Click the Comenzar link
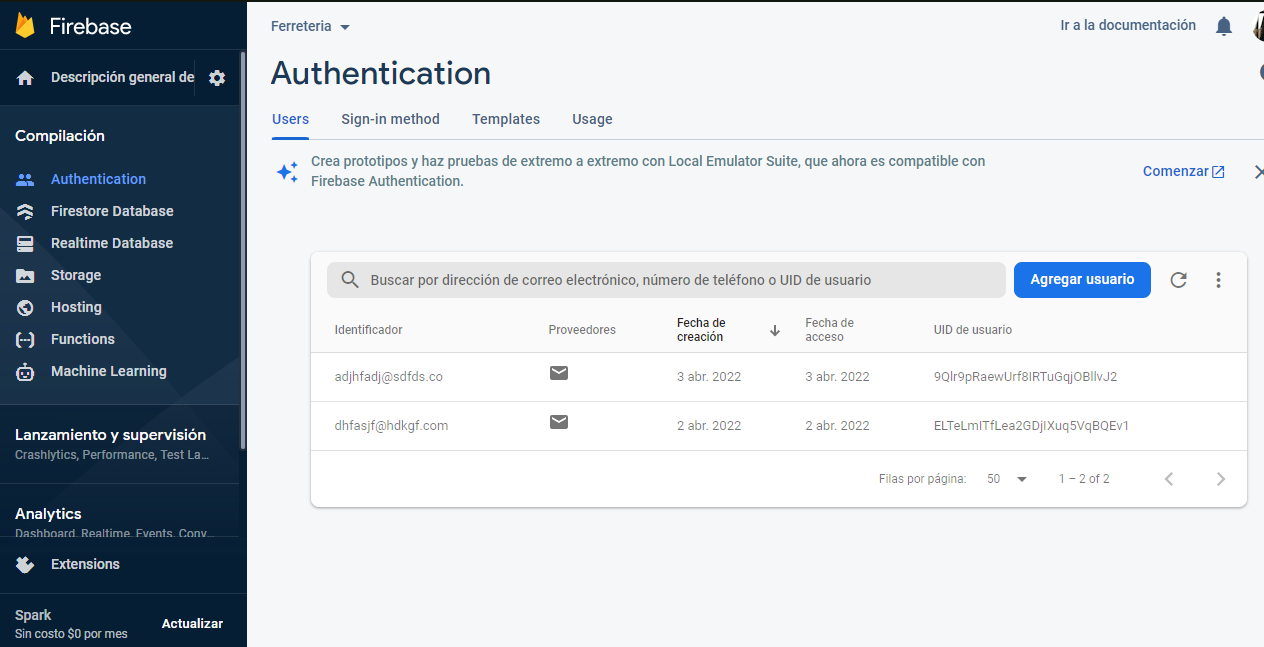Screen dimensions: 1264x647 pyautogui.click(x=1184, y=171)
